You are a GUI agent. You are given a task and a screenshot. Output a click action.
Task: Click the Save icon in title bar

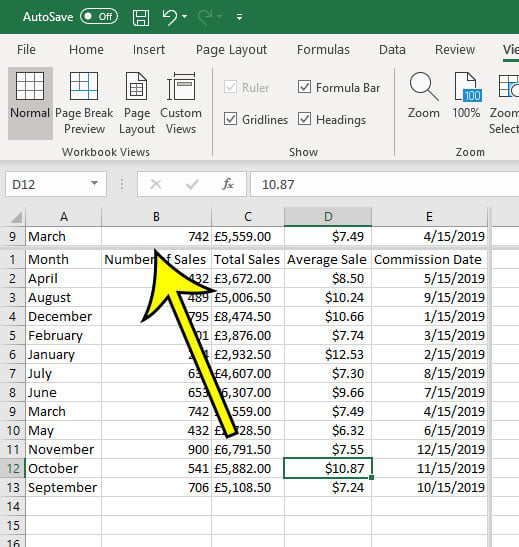[141, 17]
